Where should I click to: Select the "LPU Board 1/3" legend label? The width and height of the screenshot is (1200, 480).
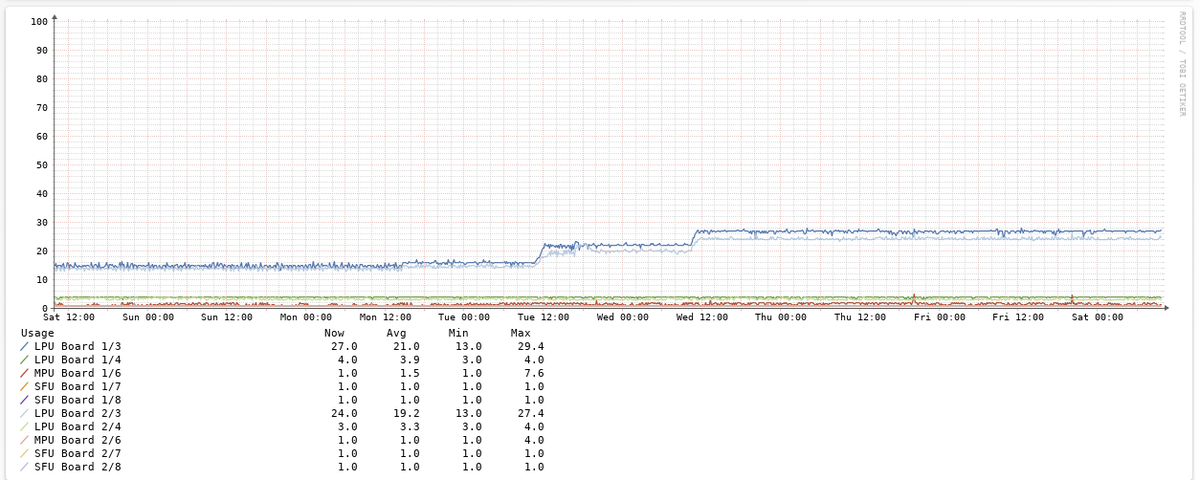coord(77,346)
